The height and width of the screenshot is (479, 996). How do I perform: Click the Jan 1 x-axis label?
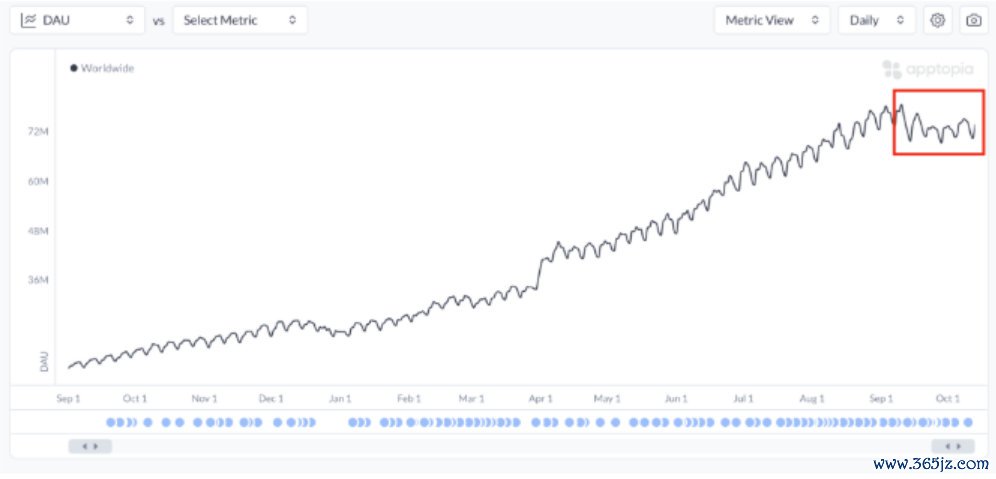[x=340, y=398]
